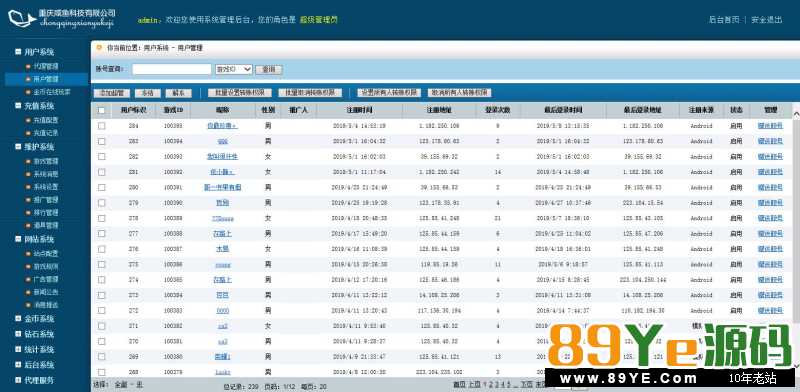The width and height of the screenshot is (800, 392).
Task: Open the 广告管理 sidebar item
Action: [x=45, y=279]
